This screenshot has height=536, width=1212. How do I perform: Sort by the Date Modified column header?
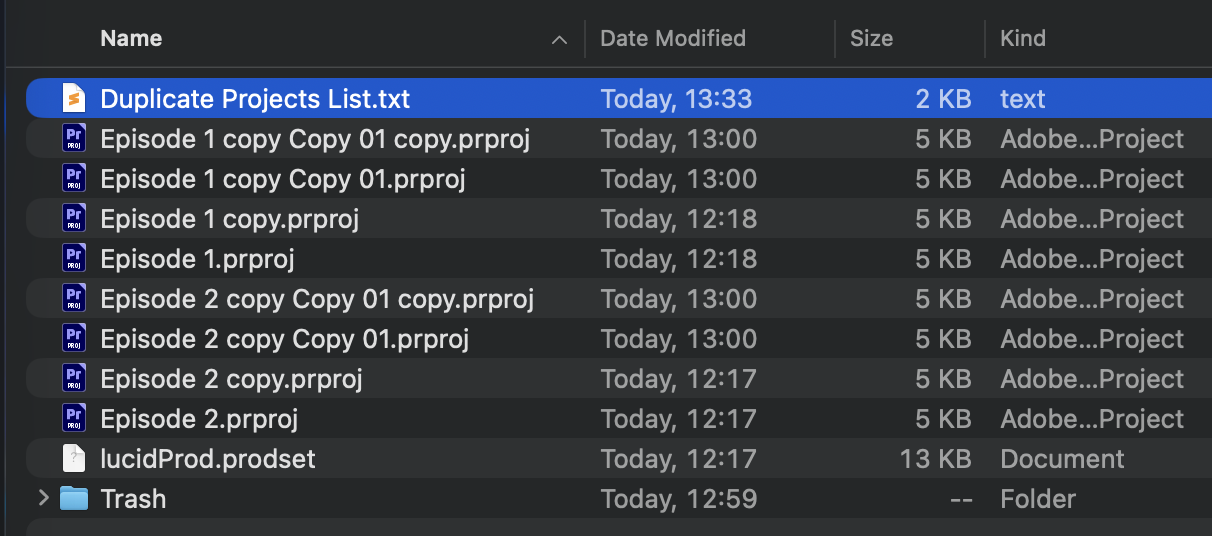click(x=673, y=39)
